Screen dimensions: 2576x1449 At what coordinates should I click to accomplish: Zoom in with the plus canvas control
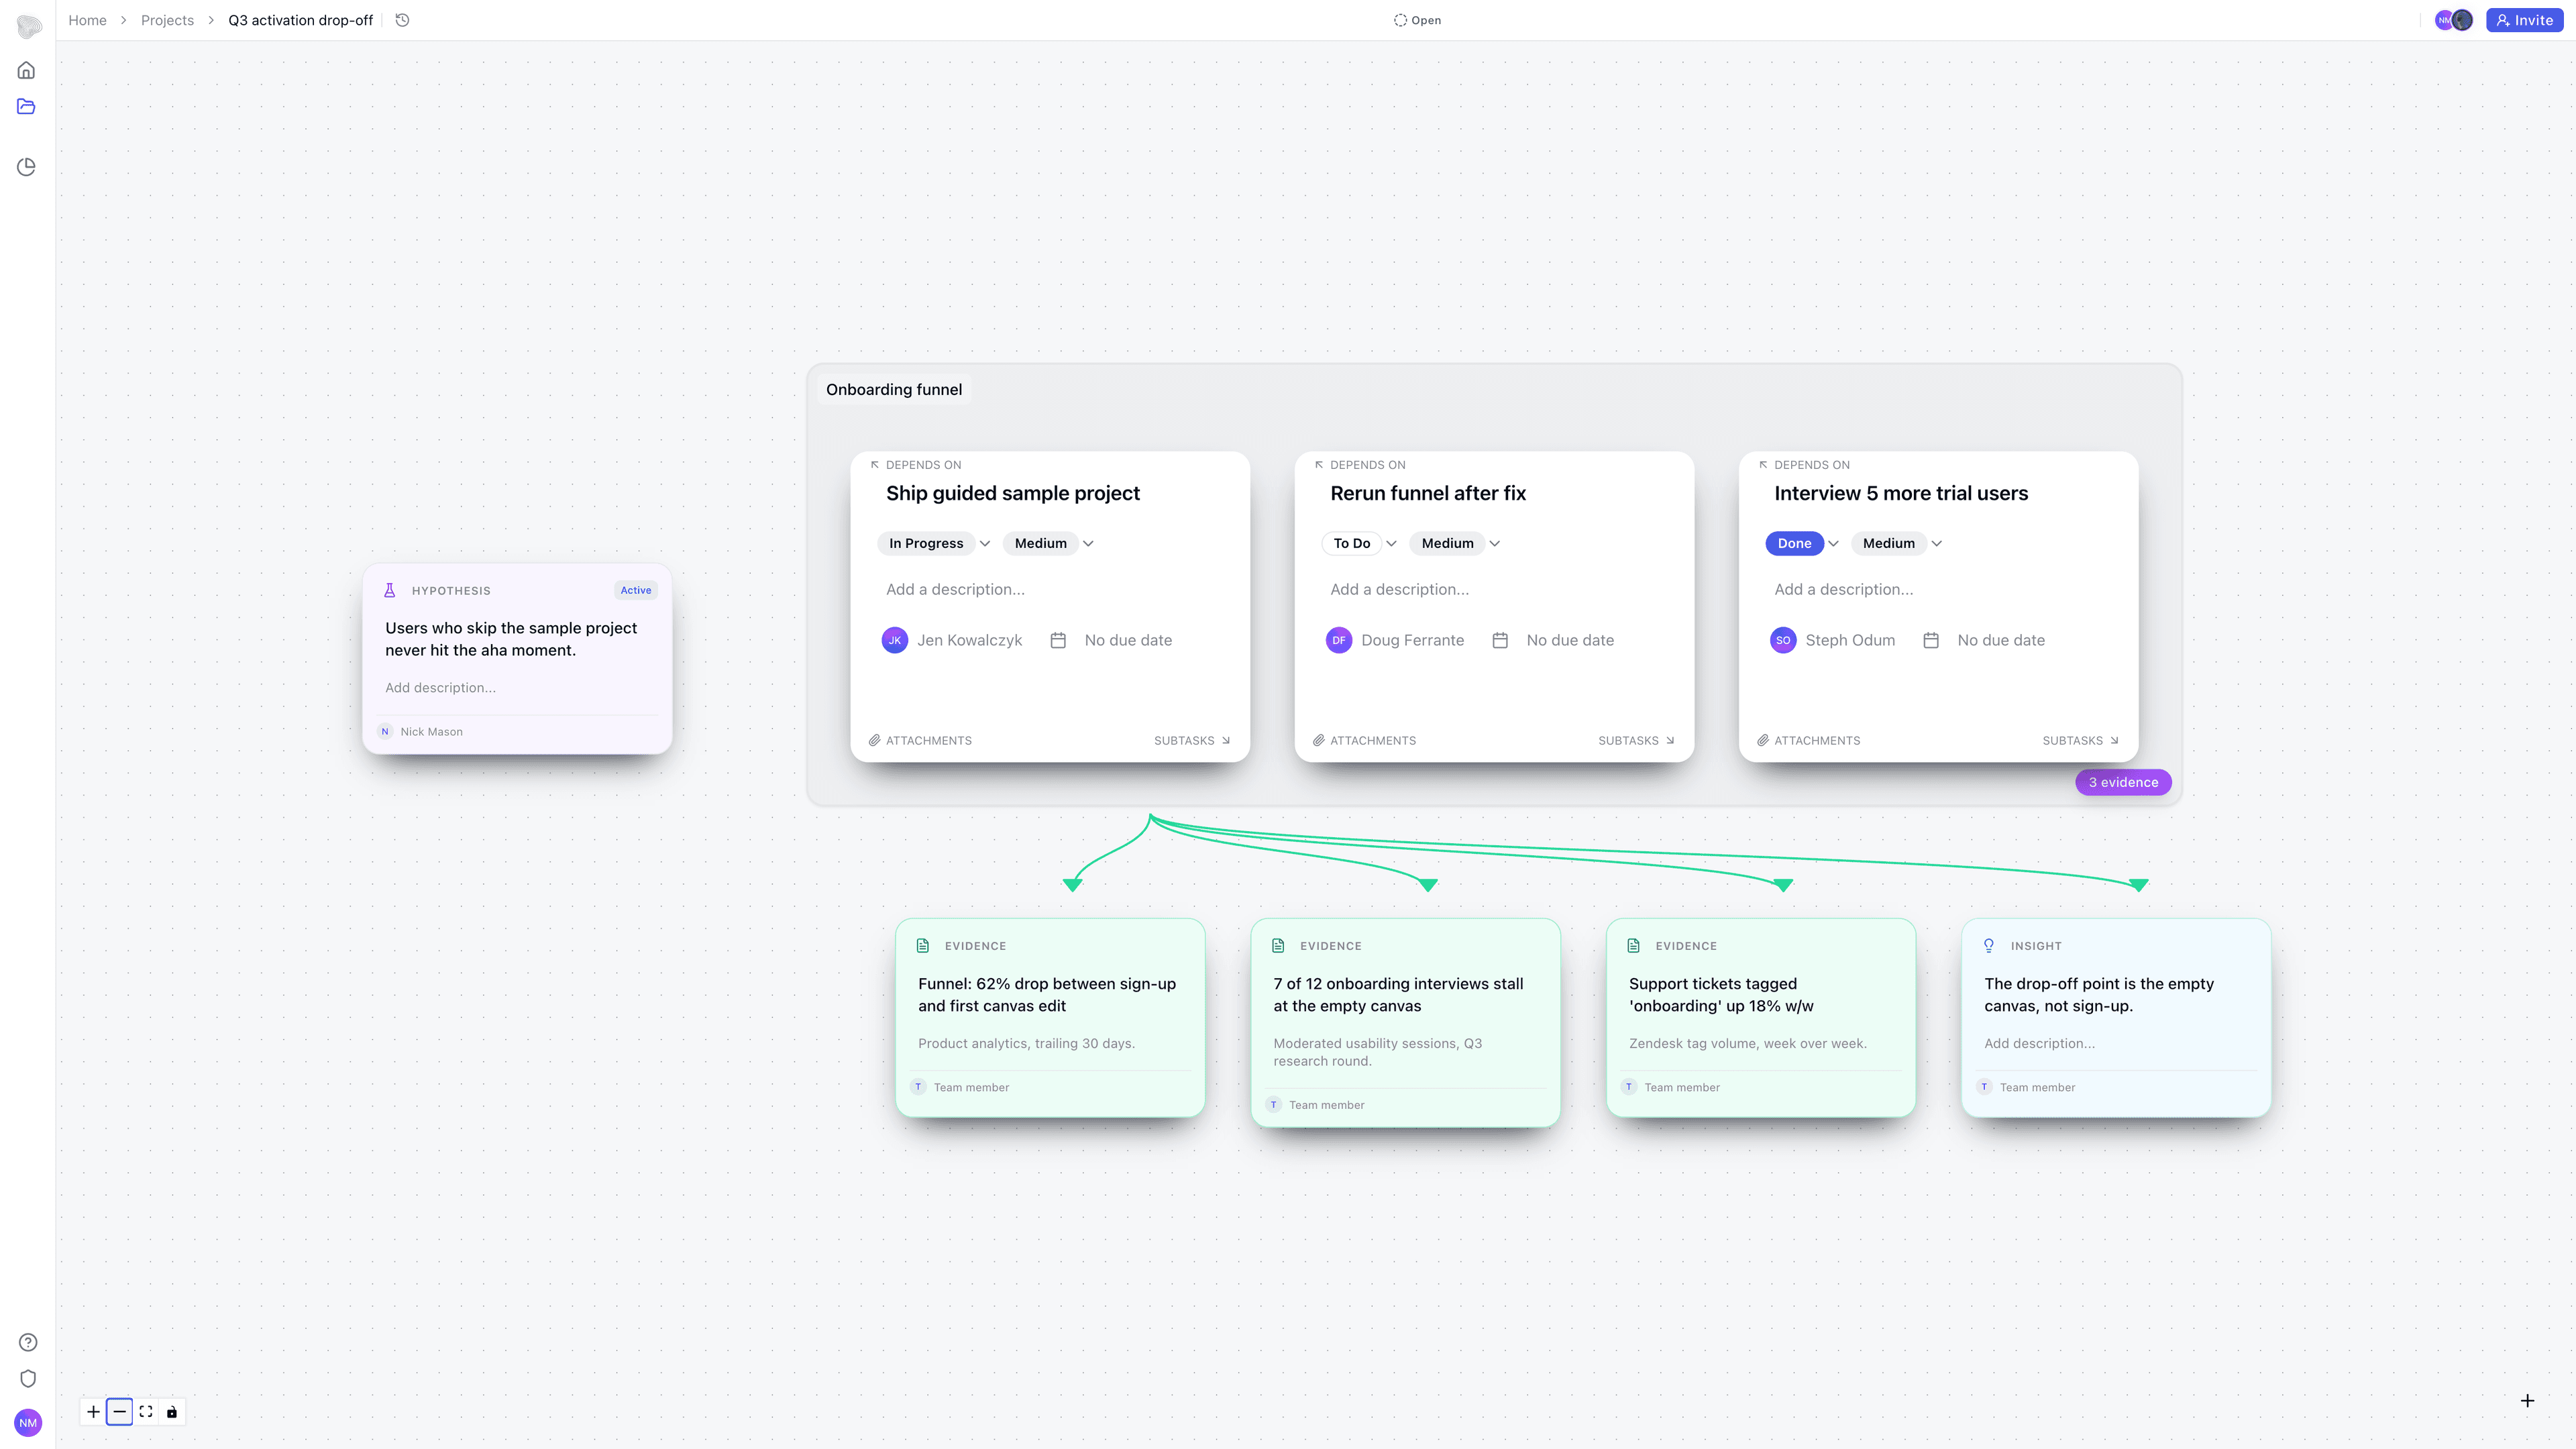93,1411
